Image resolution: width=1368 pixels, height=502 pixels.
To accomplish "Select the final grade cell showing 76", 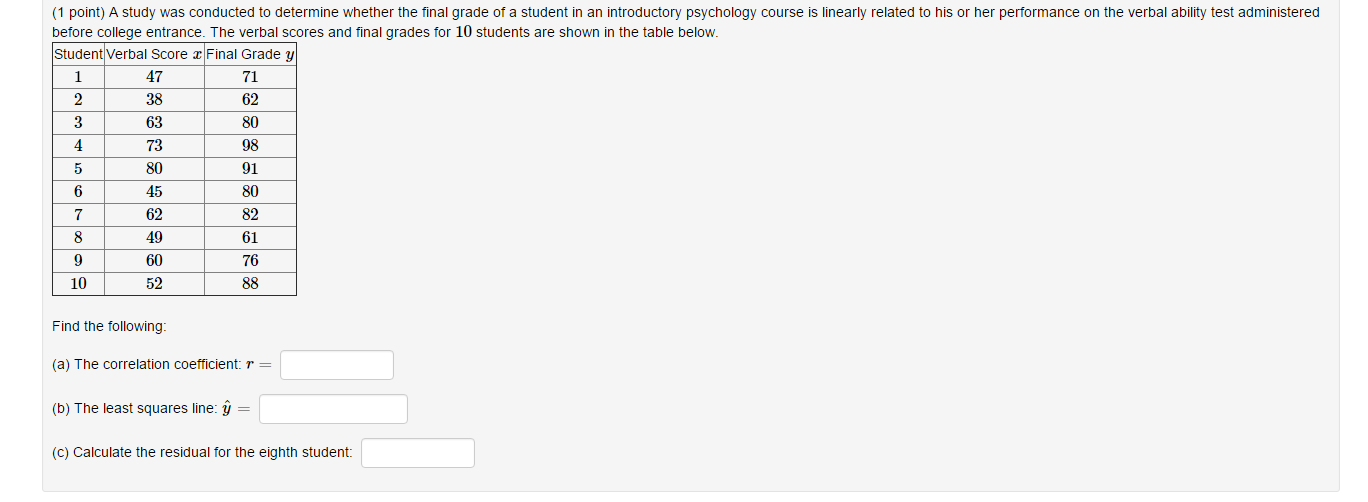I will pyautogui.click(x=250, y=261).
